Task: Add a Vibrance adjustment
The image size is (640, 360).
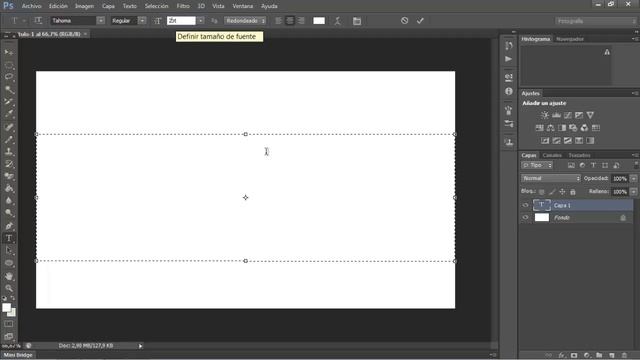Action: (590, 115)
